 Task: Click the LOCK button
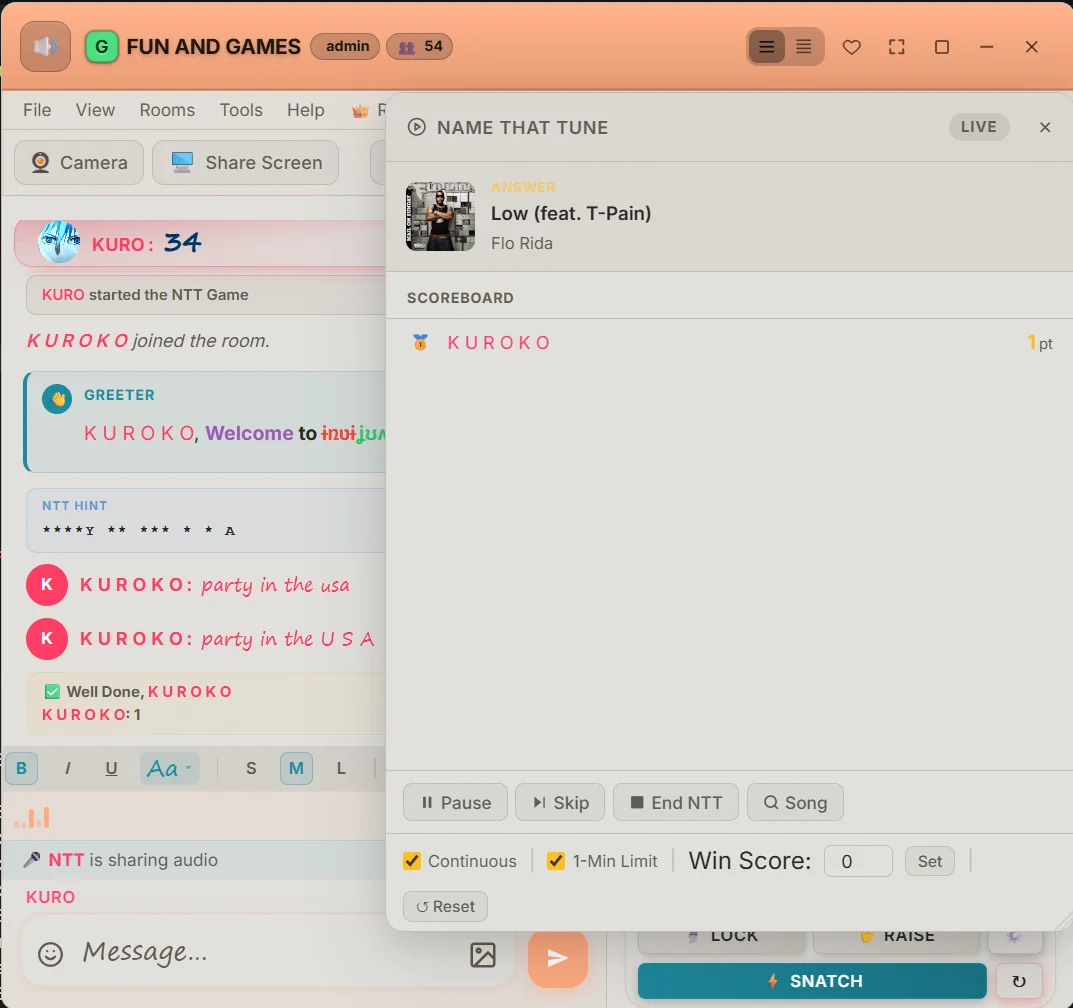721,938
